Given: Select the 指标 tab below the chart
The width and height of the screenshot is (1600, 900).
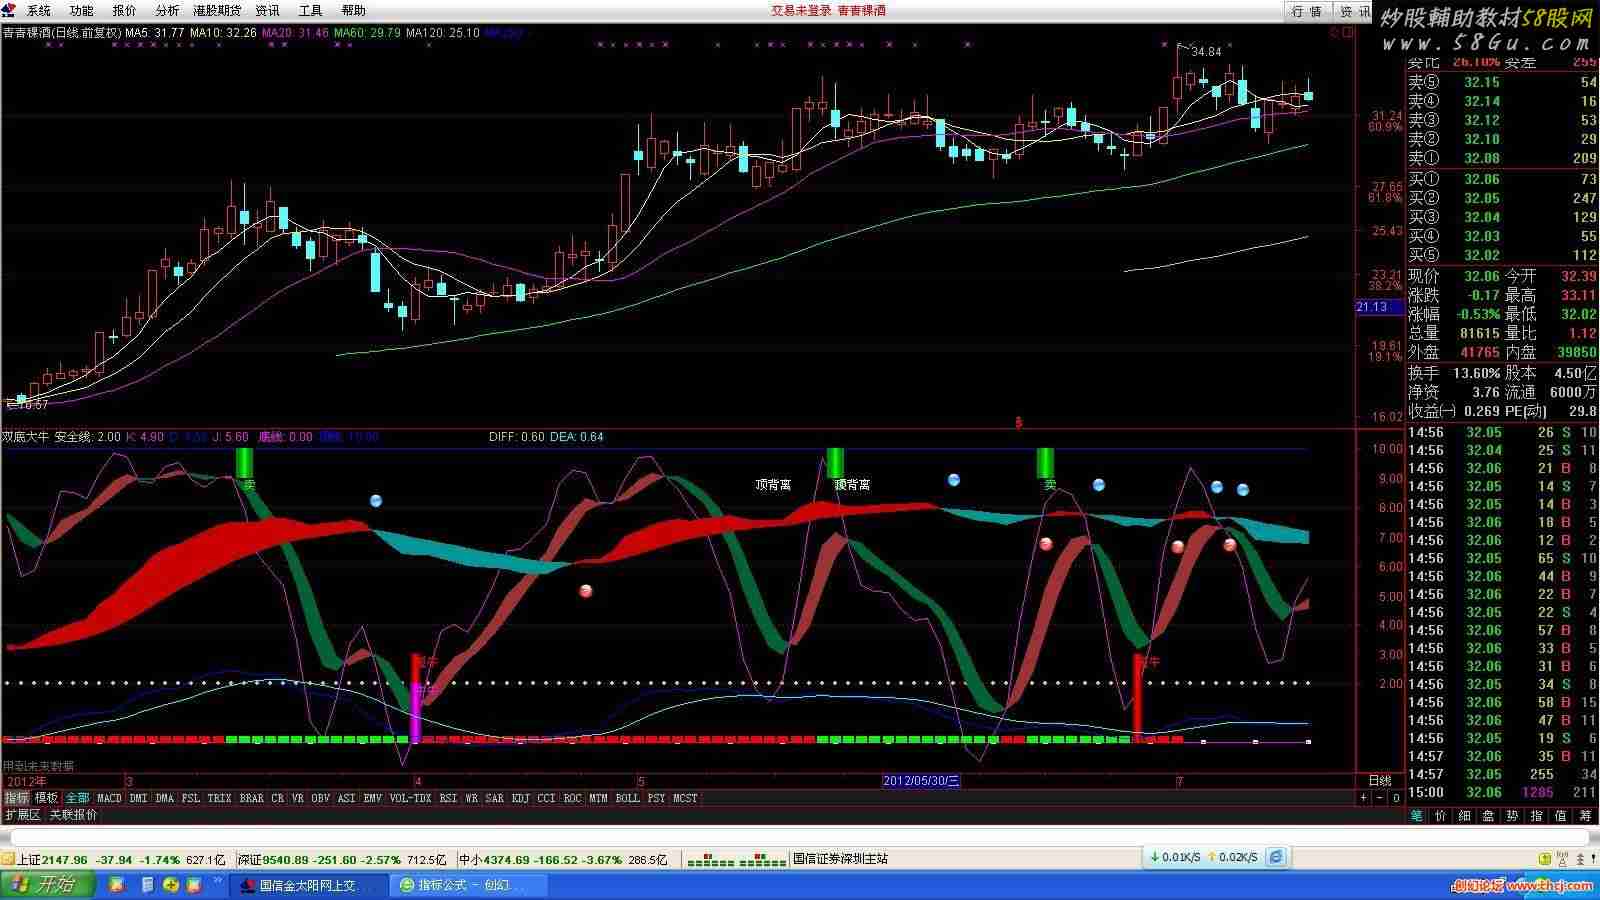Looking at the screenshot, I should 16,798.
